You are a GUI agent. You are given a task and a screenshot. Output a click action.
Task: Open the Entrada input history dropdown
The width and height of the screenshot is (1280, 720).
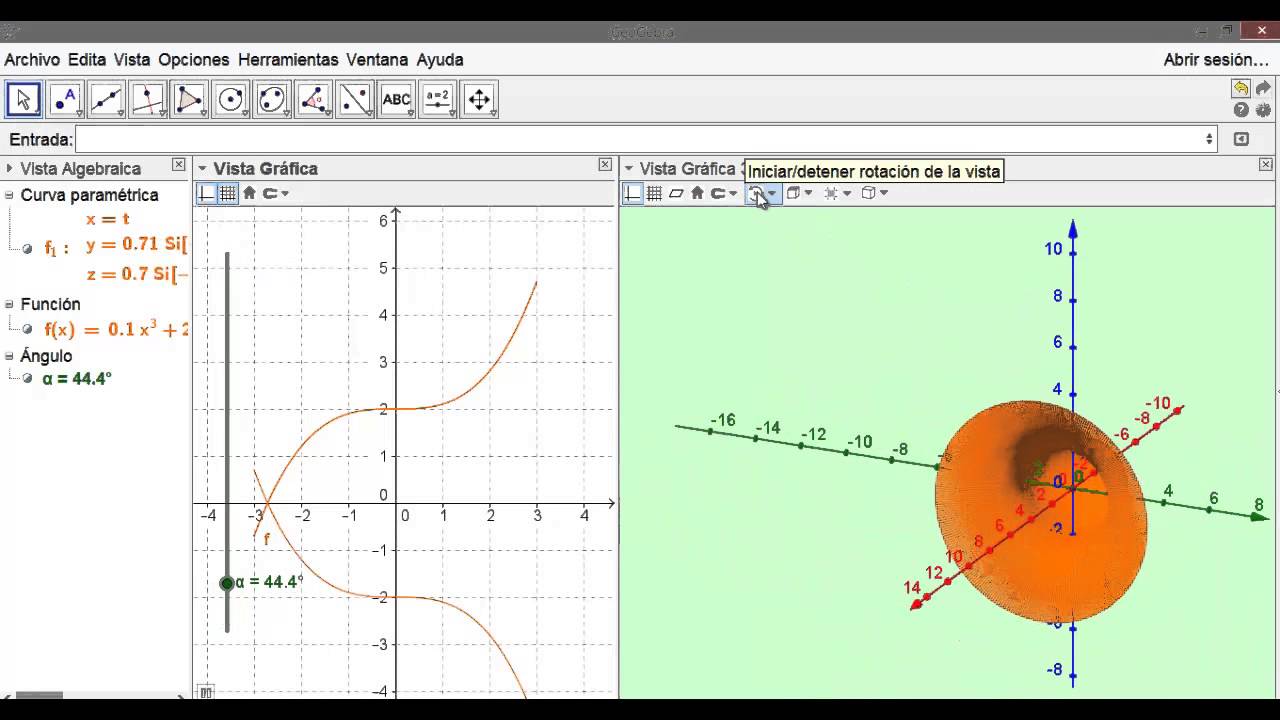coord(1209,139)
